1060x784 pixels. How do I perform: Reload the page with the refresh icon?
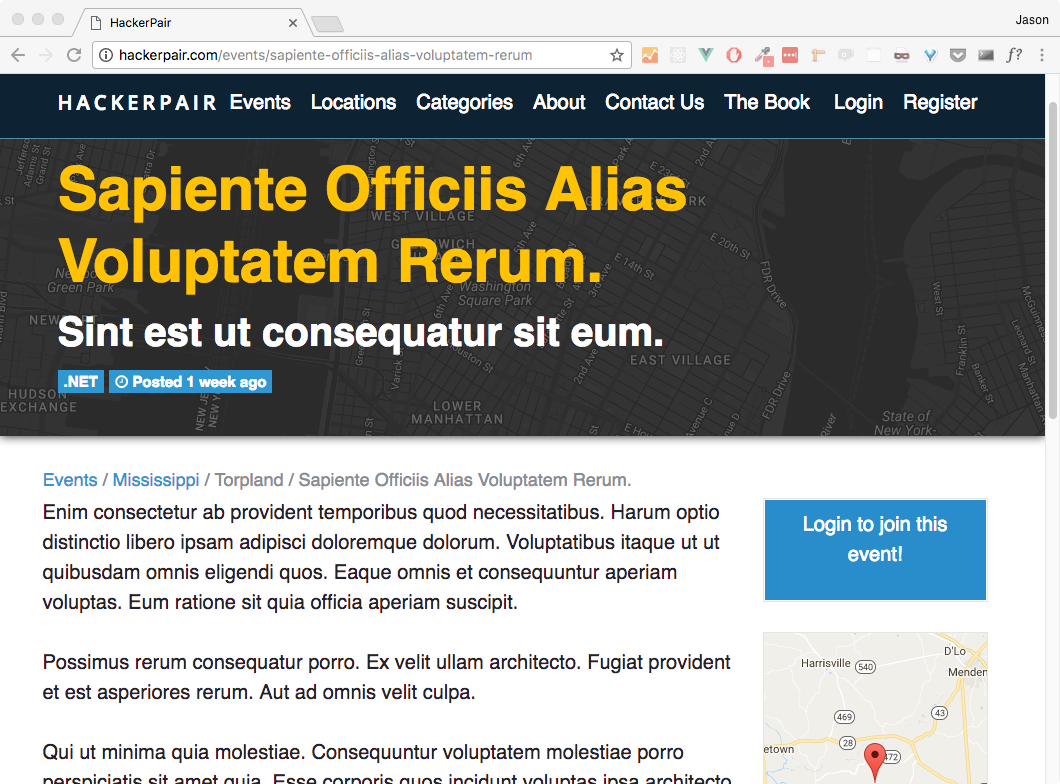(73, 55)
